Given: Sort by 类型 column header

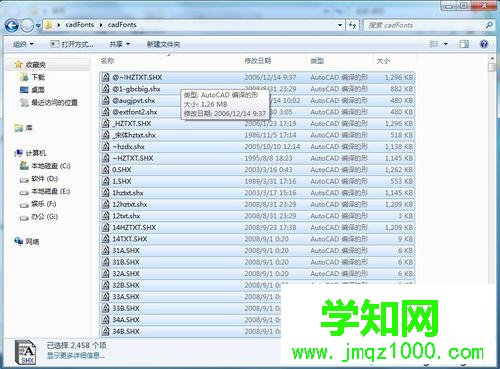Looking at the screenshot, I should pyautogui.click(x=317, y=61).
